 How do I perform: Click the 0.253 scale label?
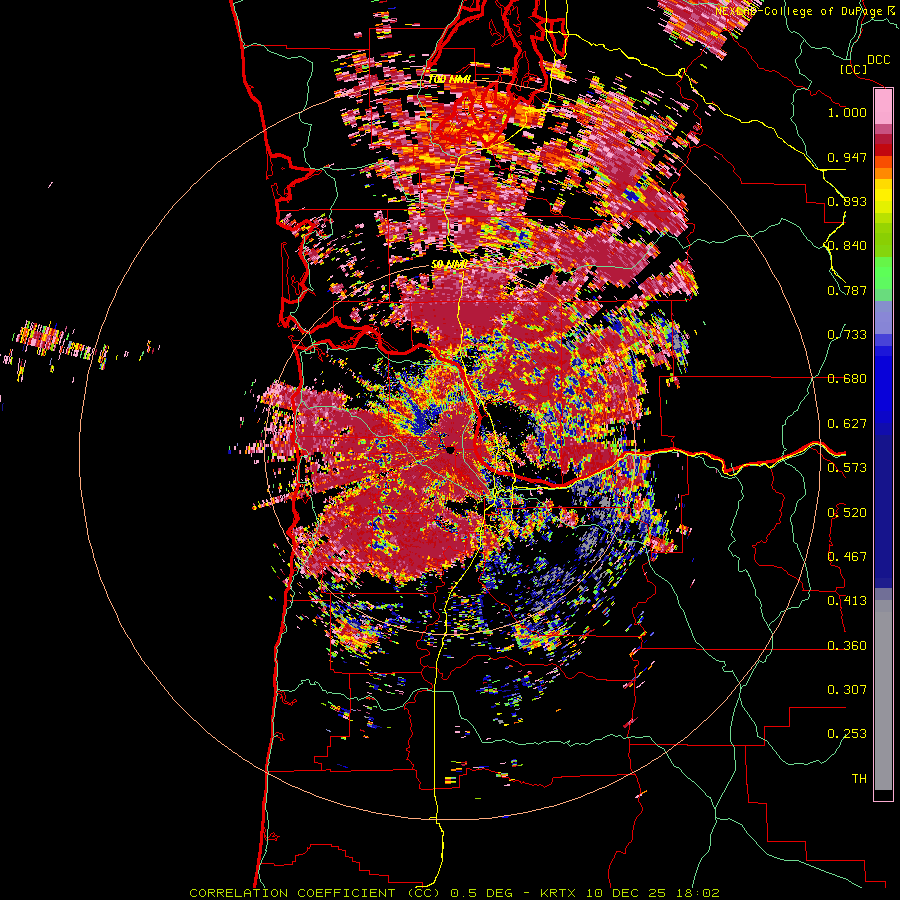[847, 734]
